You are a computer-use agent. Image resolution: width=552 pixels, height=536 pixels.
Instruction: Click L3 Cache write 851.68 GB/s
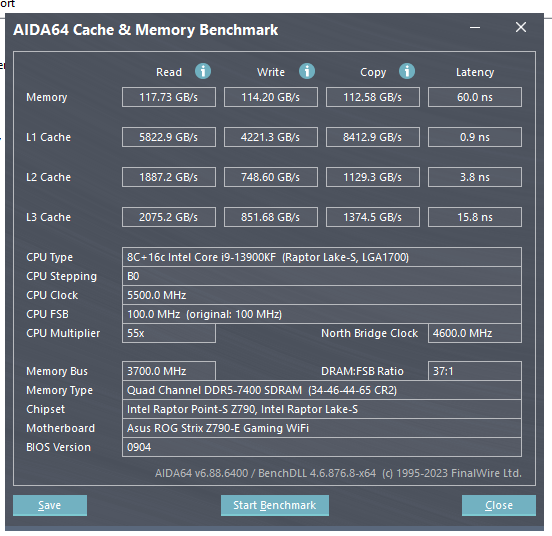[271, 217]
